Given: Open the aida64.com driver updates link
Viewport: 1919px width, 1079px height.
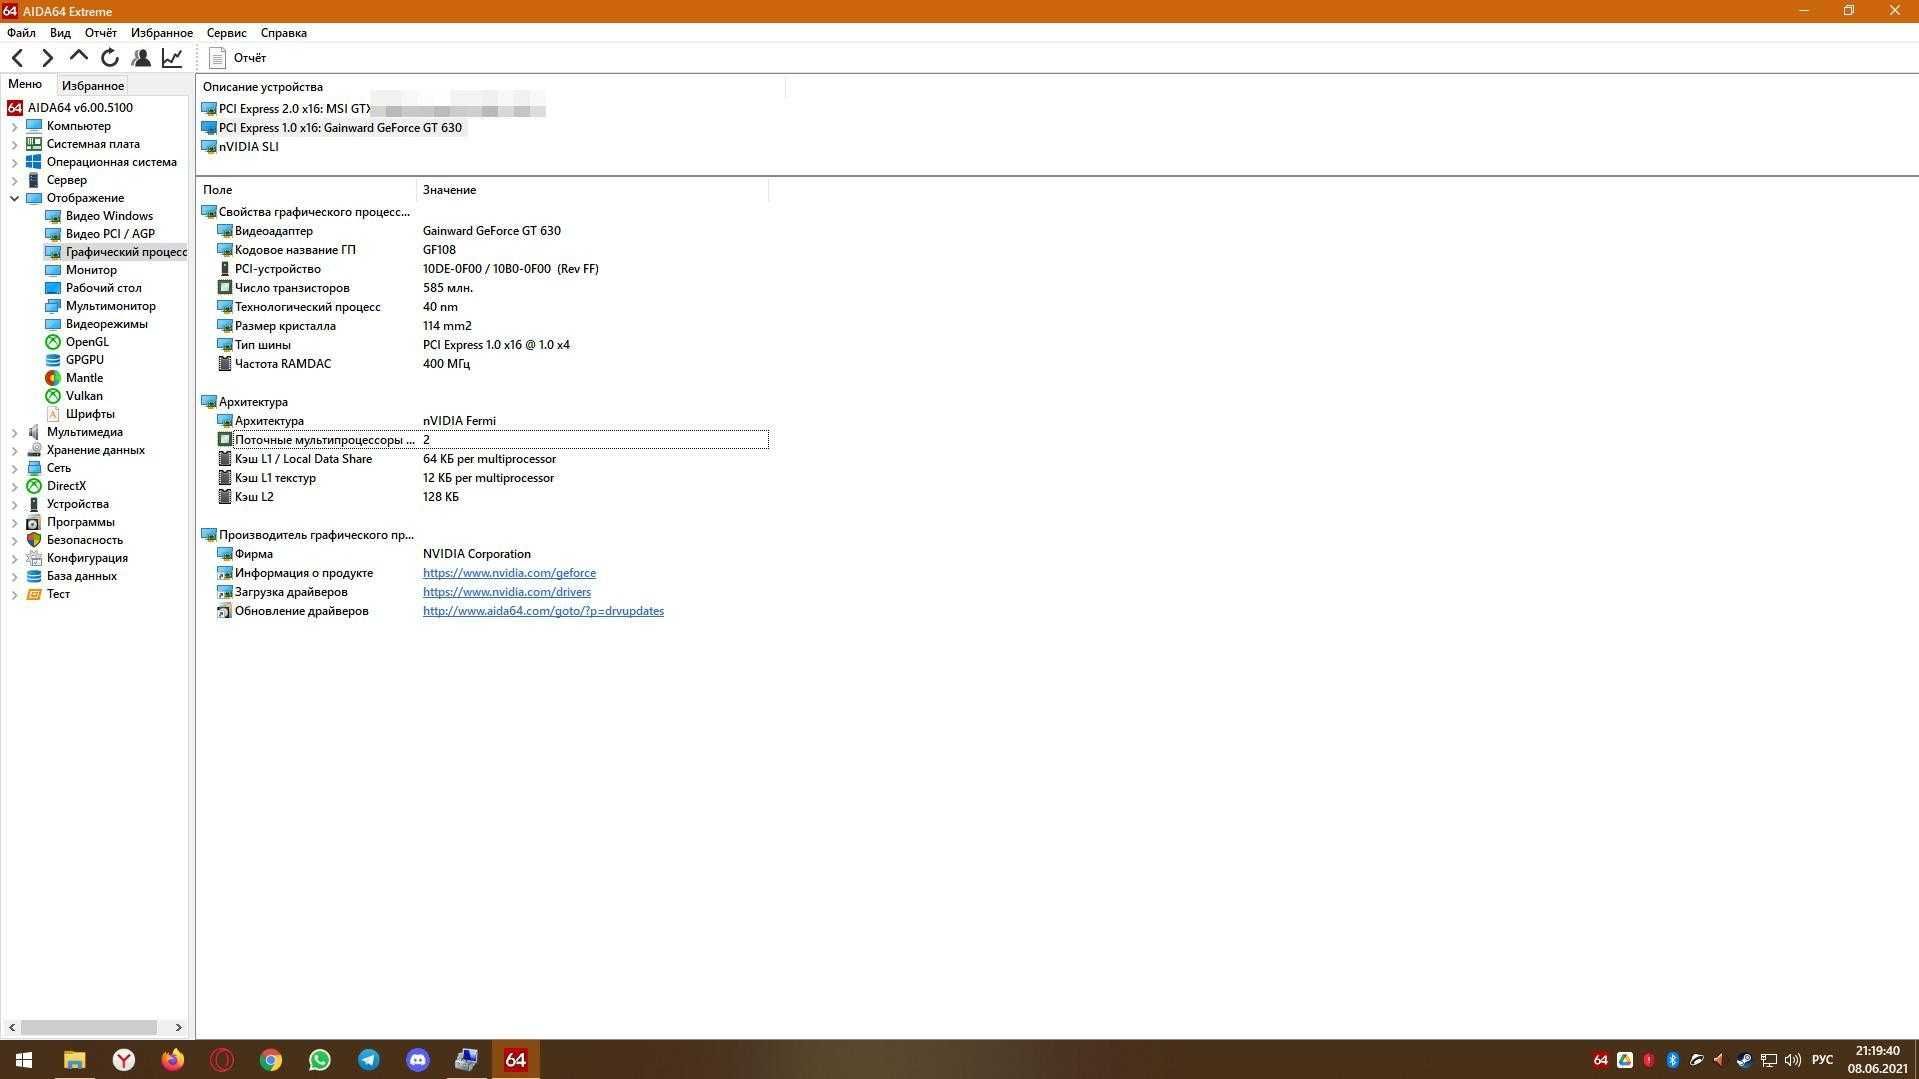Looking at the screenshot, I should pos(543,611).
